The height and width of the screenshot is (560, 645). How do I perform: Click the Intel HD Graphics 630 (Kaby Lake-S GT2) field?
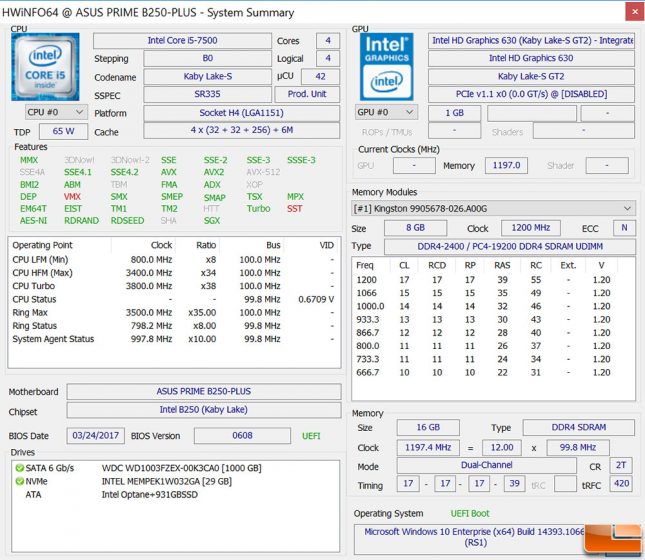531,41
